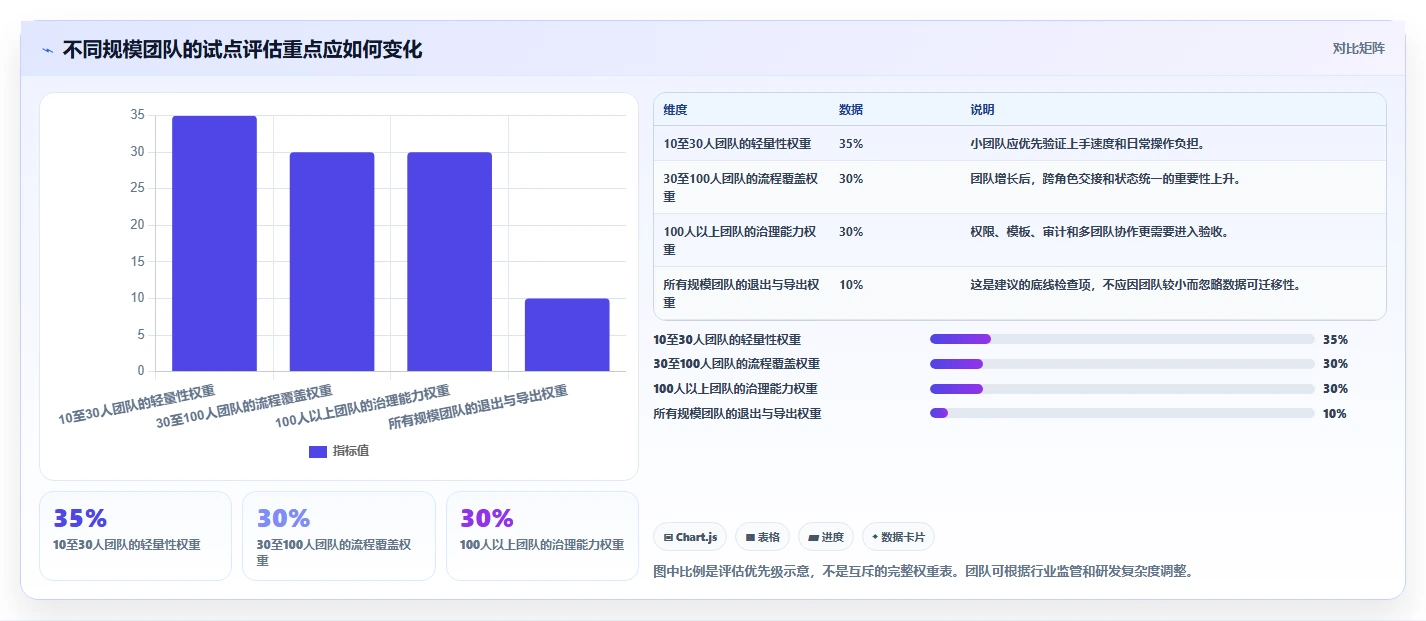Click the progress bar for 治理能力权重
Viewport: 1426px width, 621px height.
tap(1122, 389)
